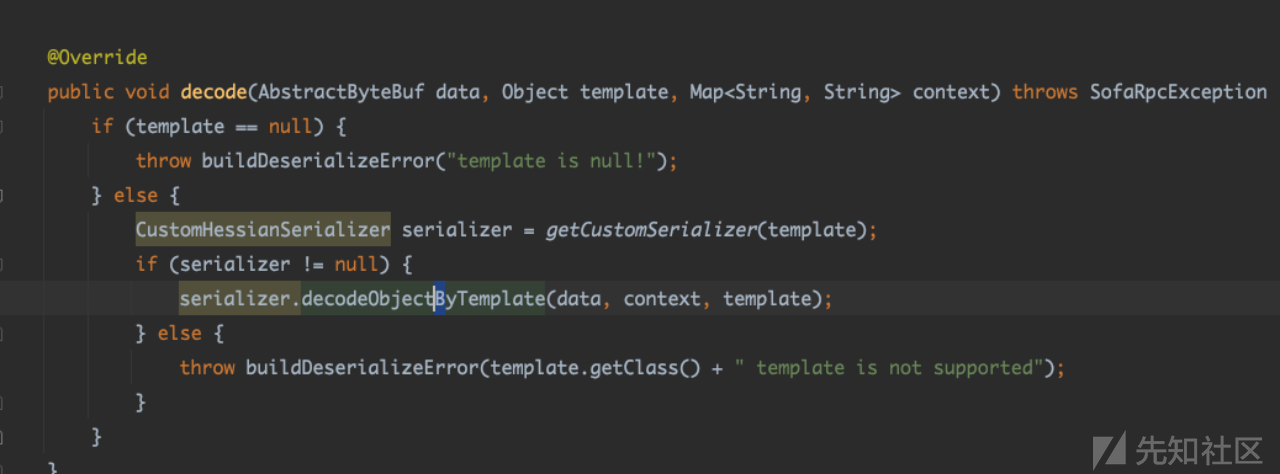
Task: Collapse the 'if (serializer != null)' fold marker
Action: click(x=3, y=264)
